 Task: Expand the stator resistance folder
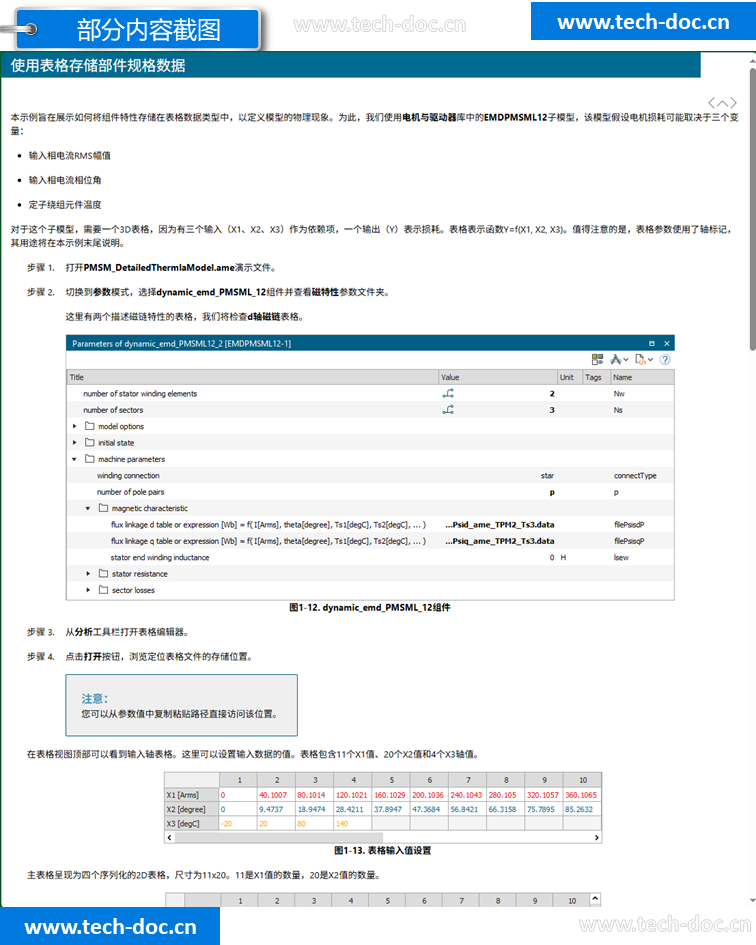[88, 574]
